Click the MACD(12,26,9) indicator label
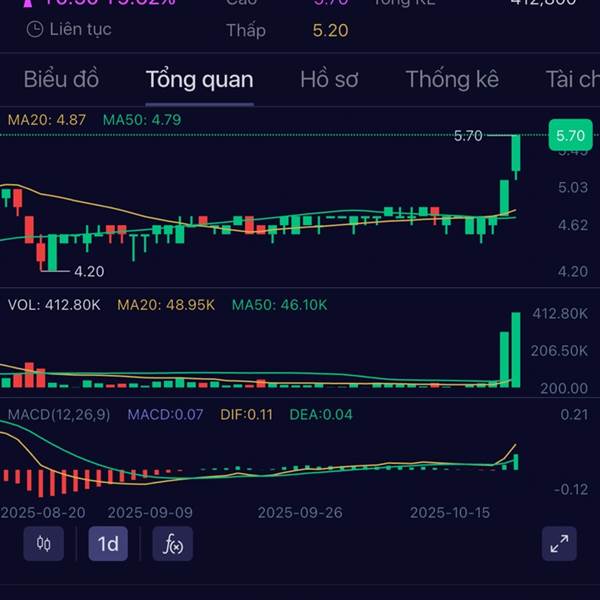The width and height of the screenshot is (600, 600). pos(59,415)
